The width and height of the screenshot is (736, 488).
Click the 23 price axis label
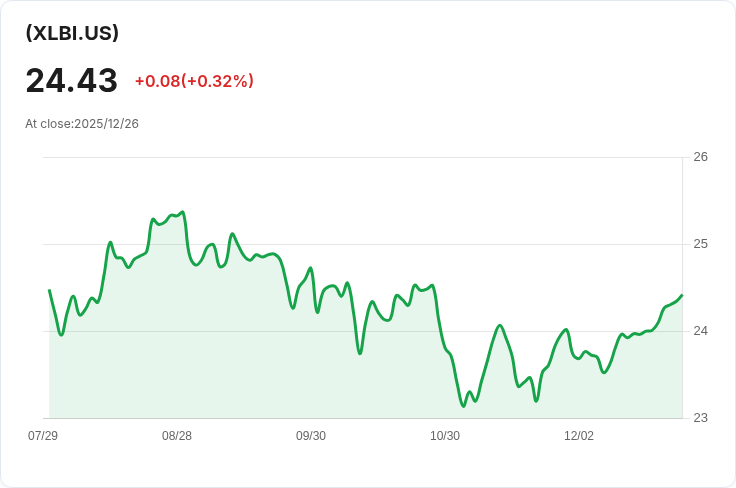700,418
